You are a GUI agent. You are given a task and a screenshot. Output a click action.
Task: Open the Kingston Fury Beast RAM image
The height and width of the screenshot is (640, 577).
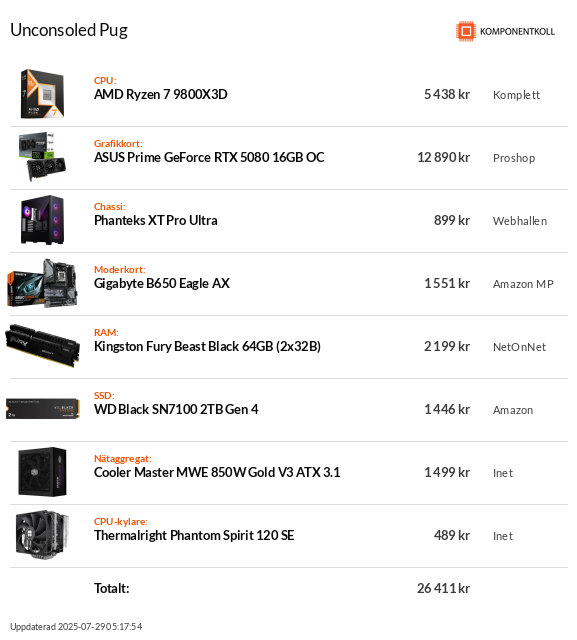pyautogui.click(x=42, y=346)
